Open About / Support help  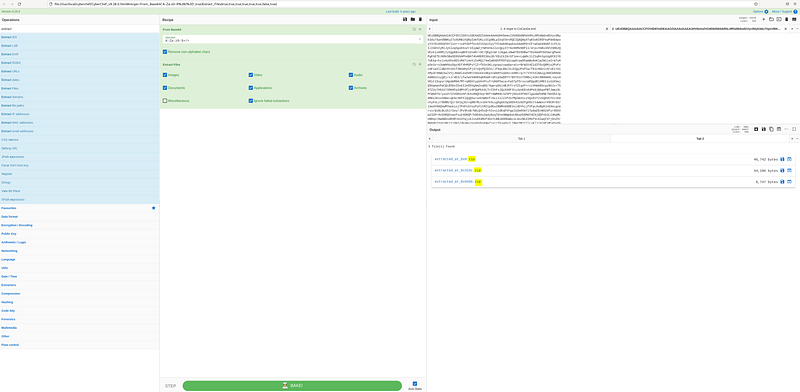tap(795, 11)
